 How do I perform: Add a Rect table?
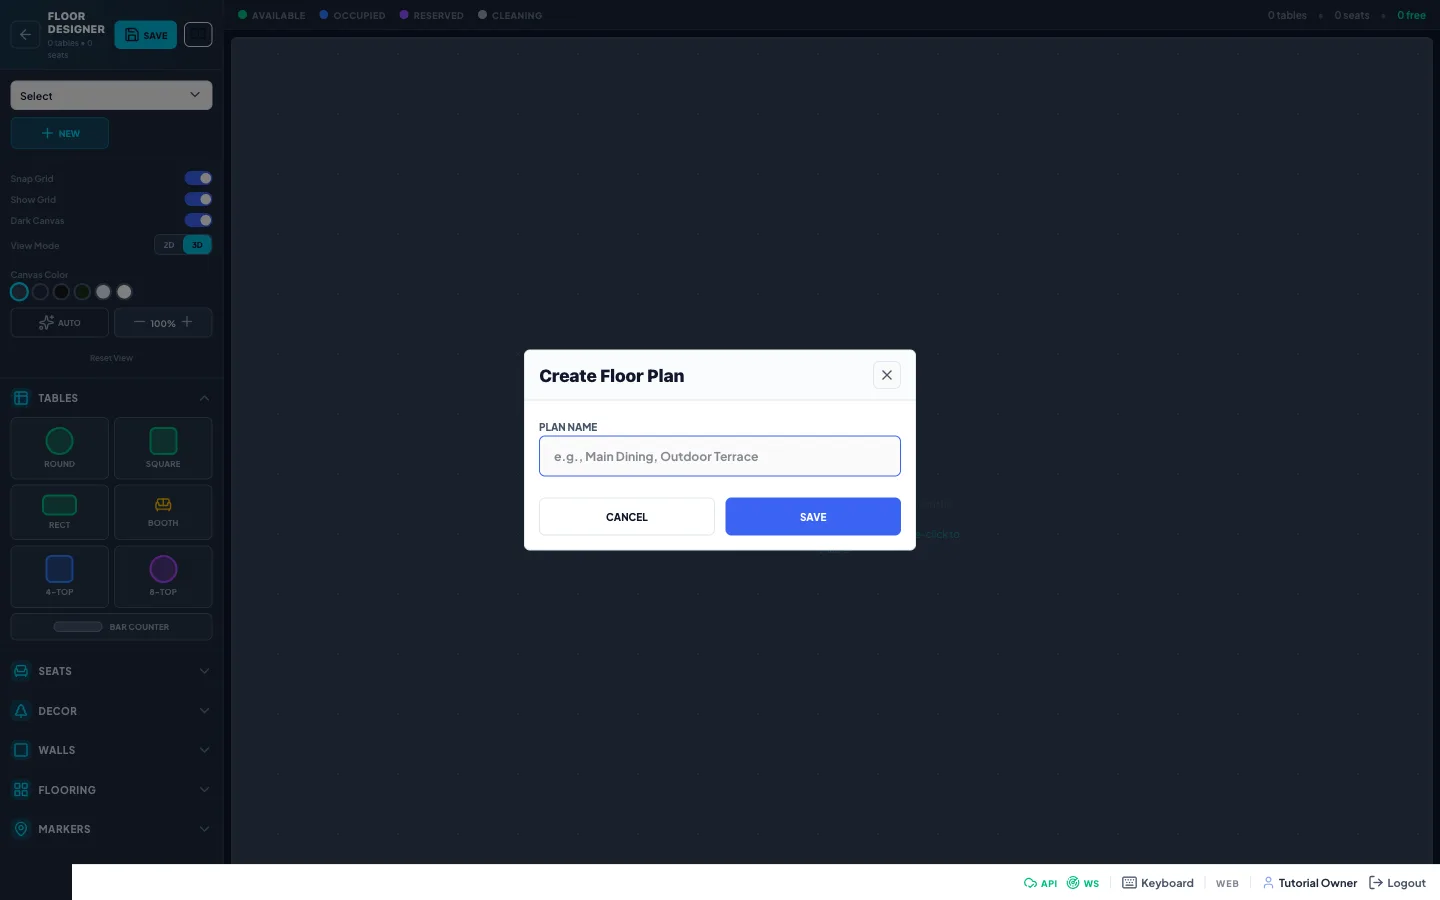click(60, 512)
